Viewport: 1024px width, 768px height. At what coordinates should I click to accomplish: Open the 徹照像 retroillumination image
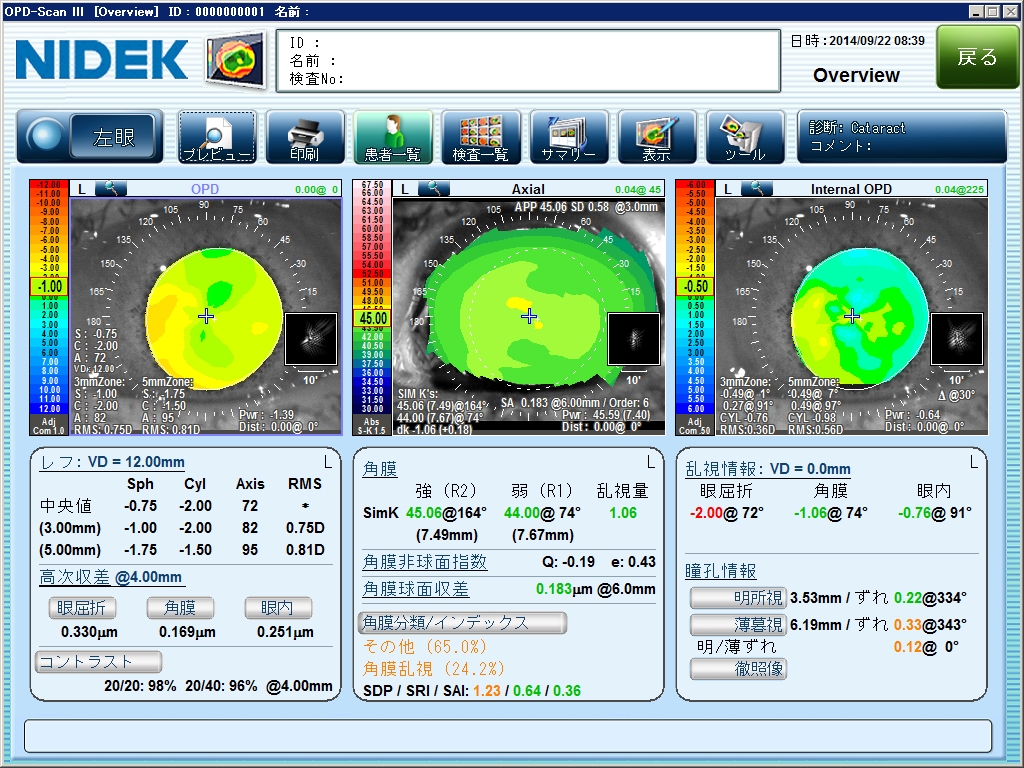coord(737,669)
